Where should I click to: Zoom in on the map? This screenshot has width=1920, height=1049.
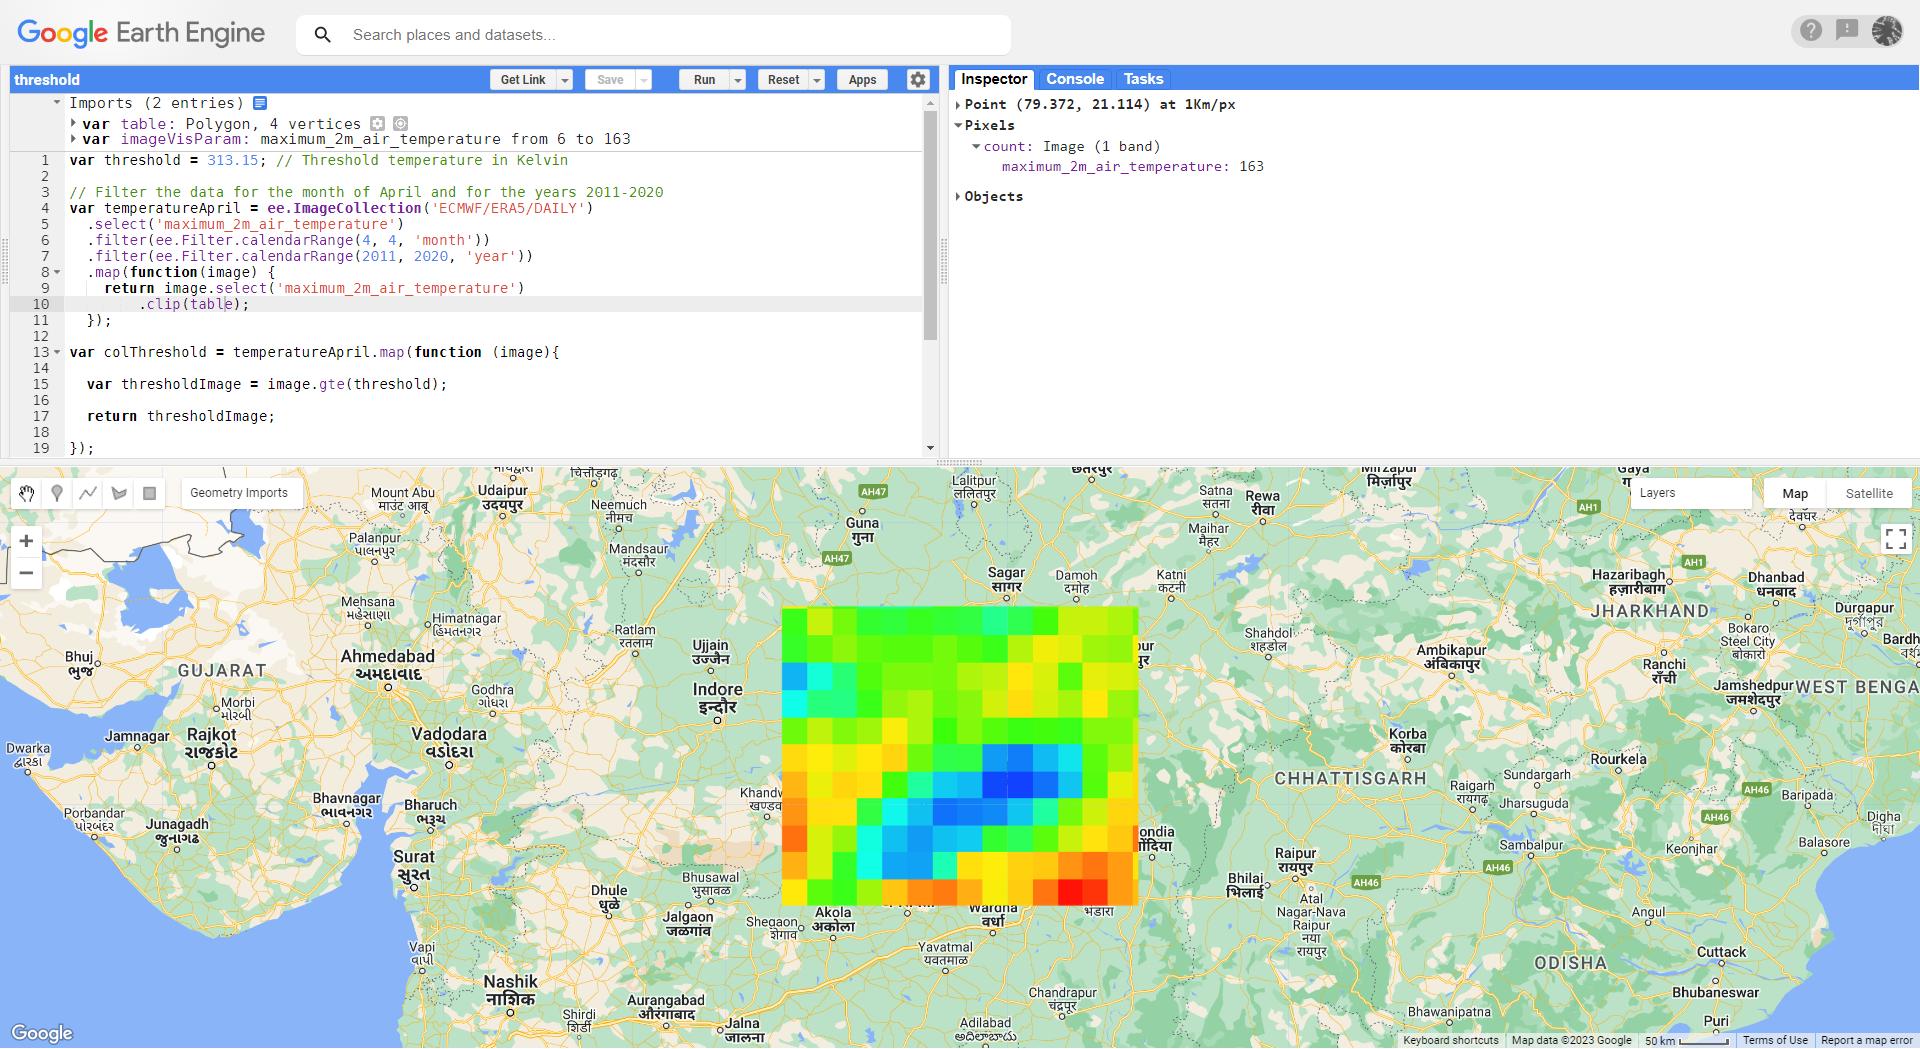pos(26,541)
